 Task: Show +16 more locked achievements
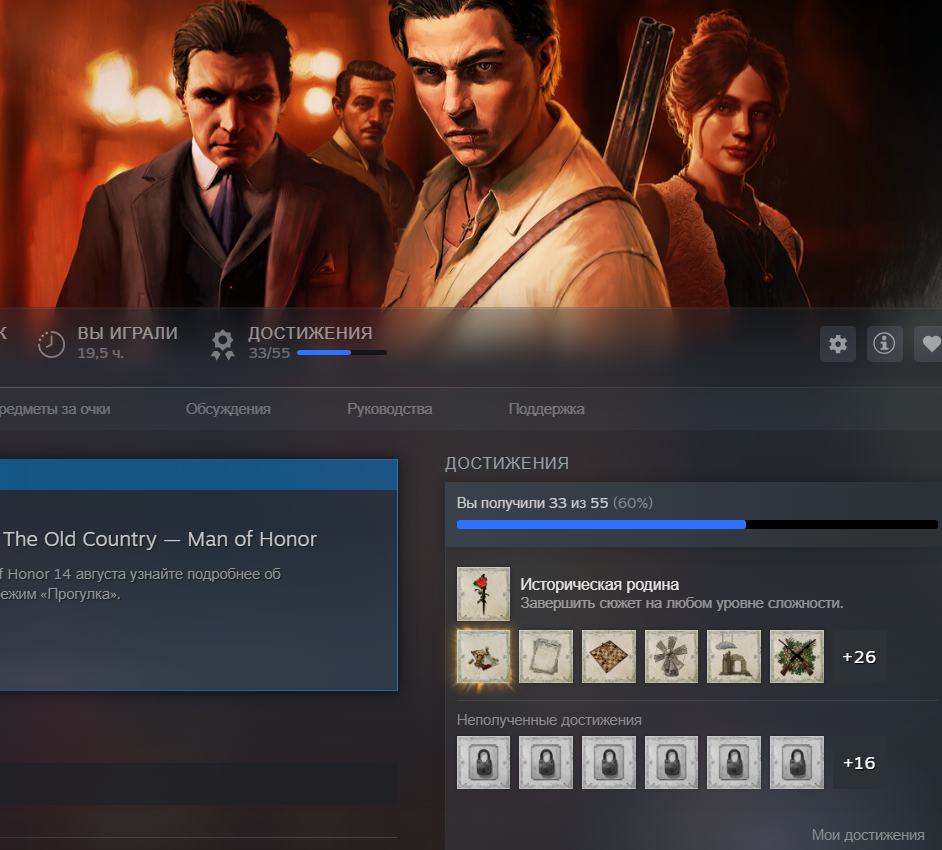click(x=859, y=762)
